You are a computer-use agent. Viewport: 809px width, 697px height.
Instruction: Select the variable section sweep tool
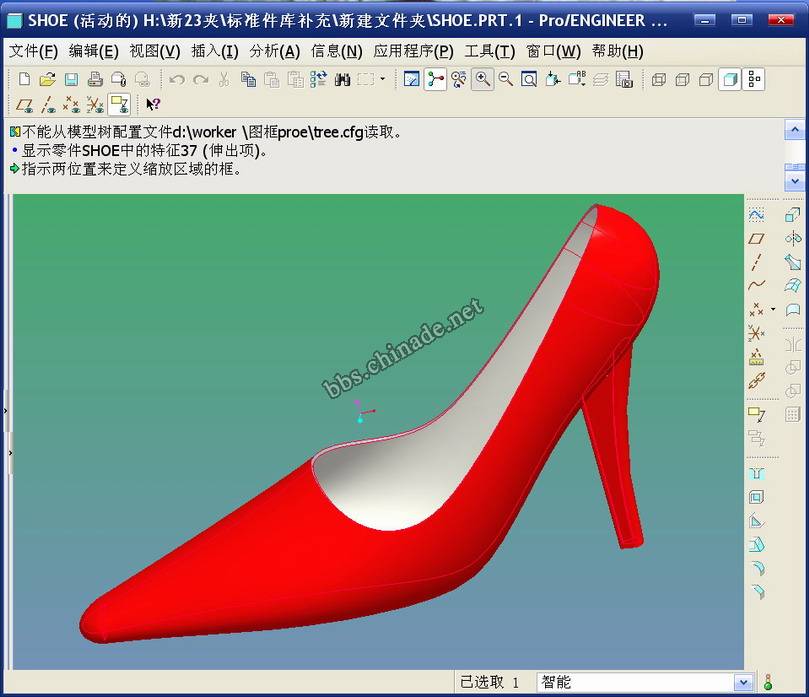(792, 262)
